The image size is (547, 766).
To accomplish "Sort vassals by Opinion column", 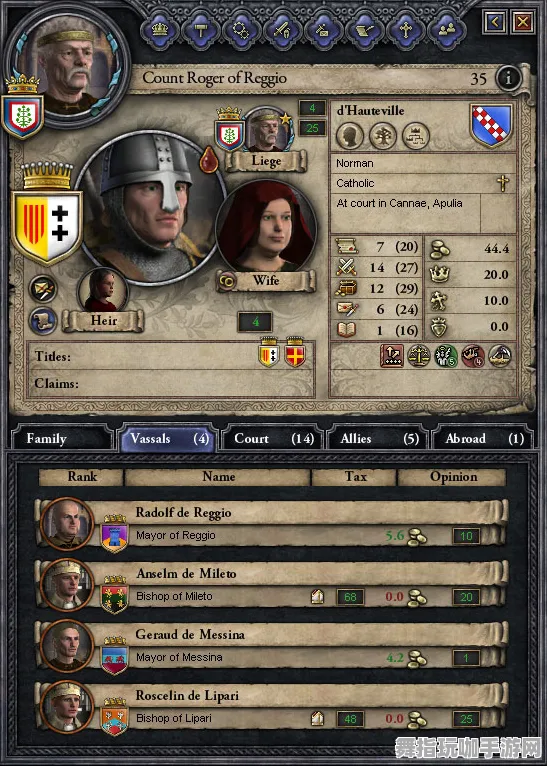I will pyautogui.click(x=452, y=477).
